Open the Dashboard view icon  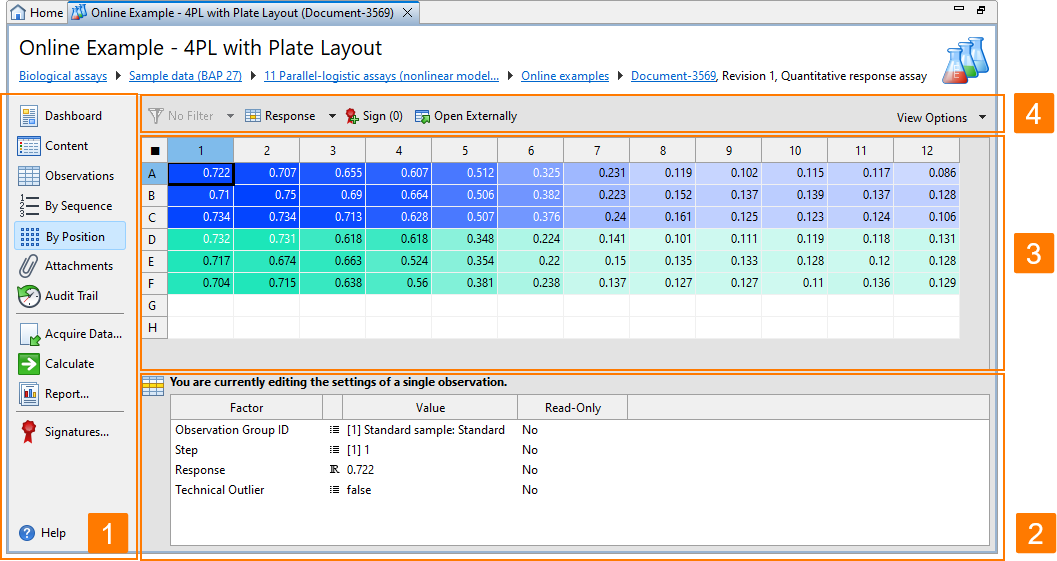(x=28, y=116)
